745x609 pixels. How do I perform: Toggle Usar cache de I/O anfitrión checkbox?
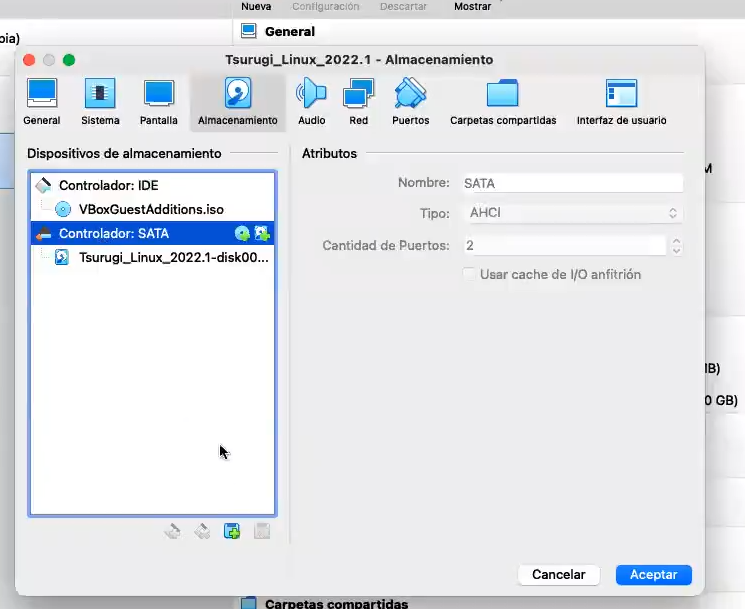(469, 274)
